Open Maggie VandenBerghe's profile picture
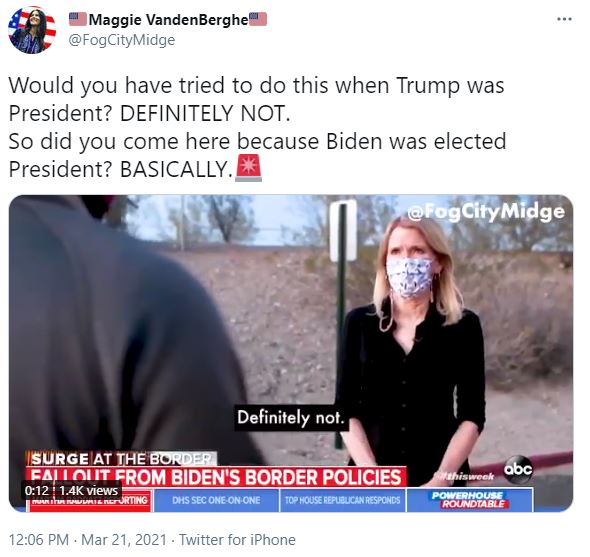 (x=32, y=30)
